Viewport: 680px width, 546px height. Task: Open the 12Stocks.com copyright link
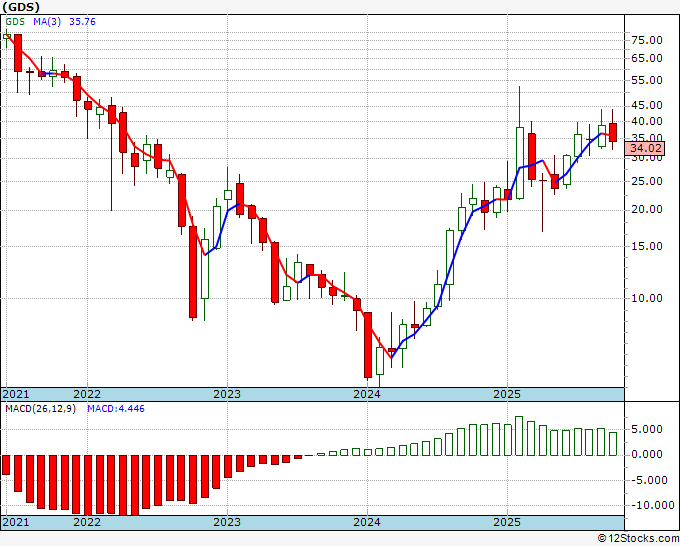click(x=638, y=539)
